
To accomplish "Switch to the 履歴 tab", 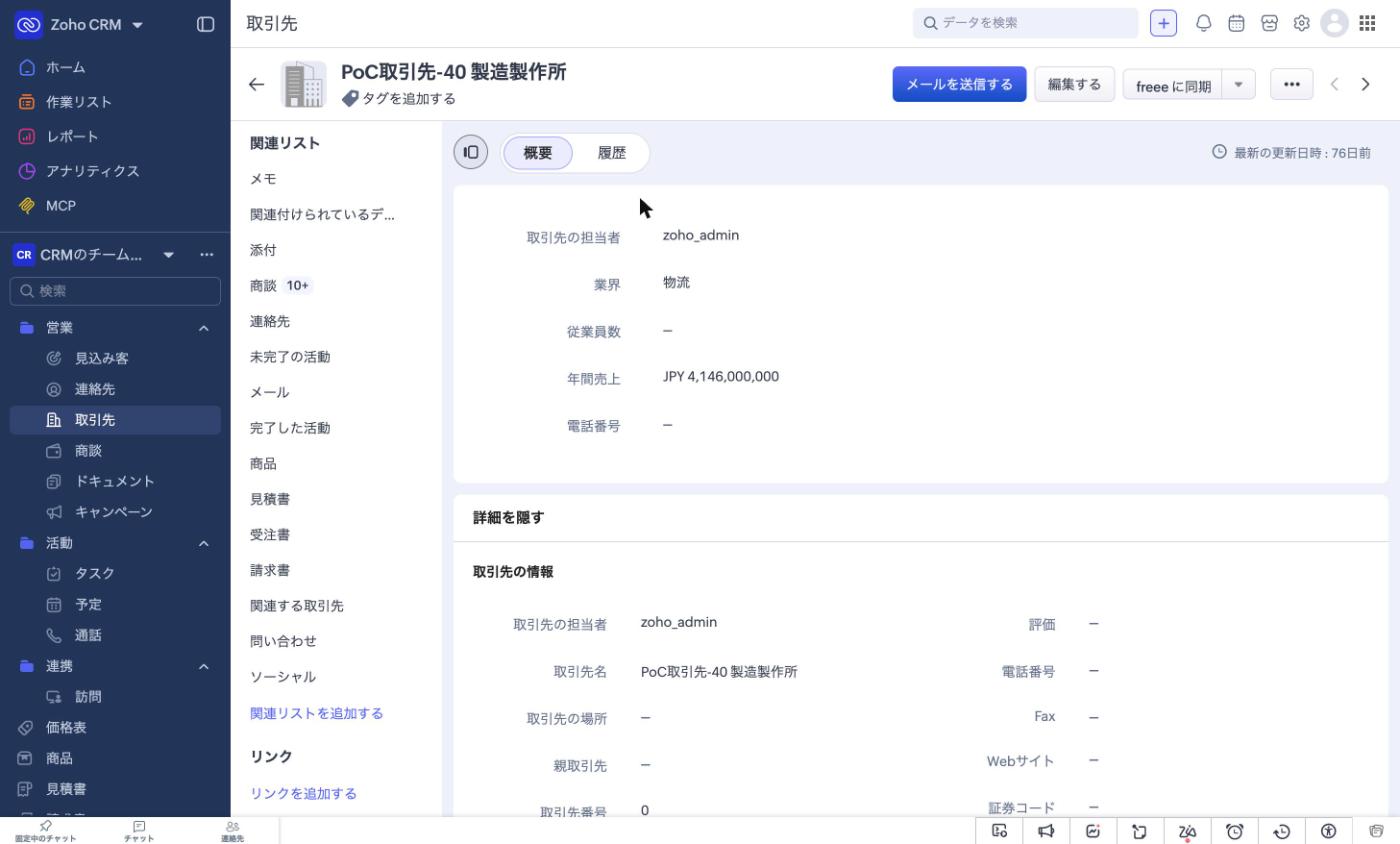I will coord(611,153).
